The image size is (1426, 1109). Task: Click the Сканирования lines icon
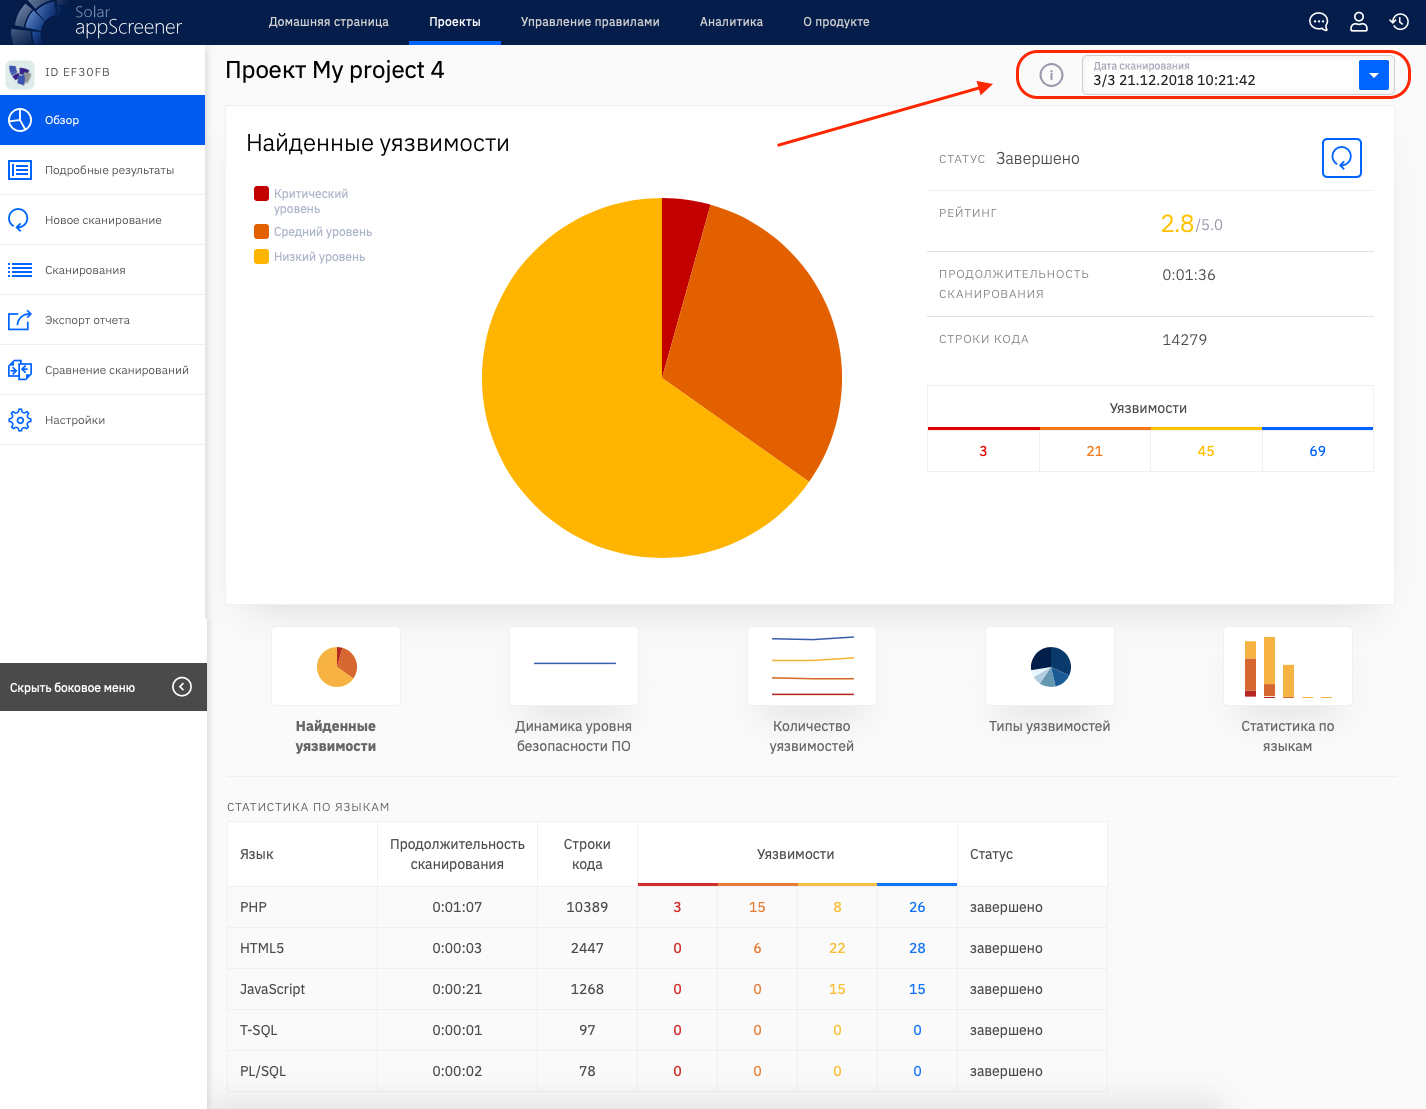coord(20,270)
